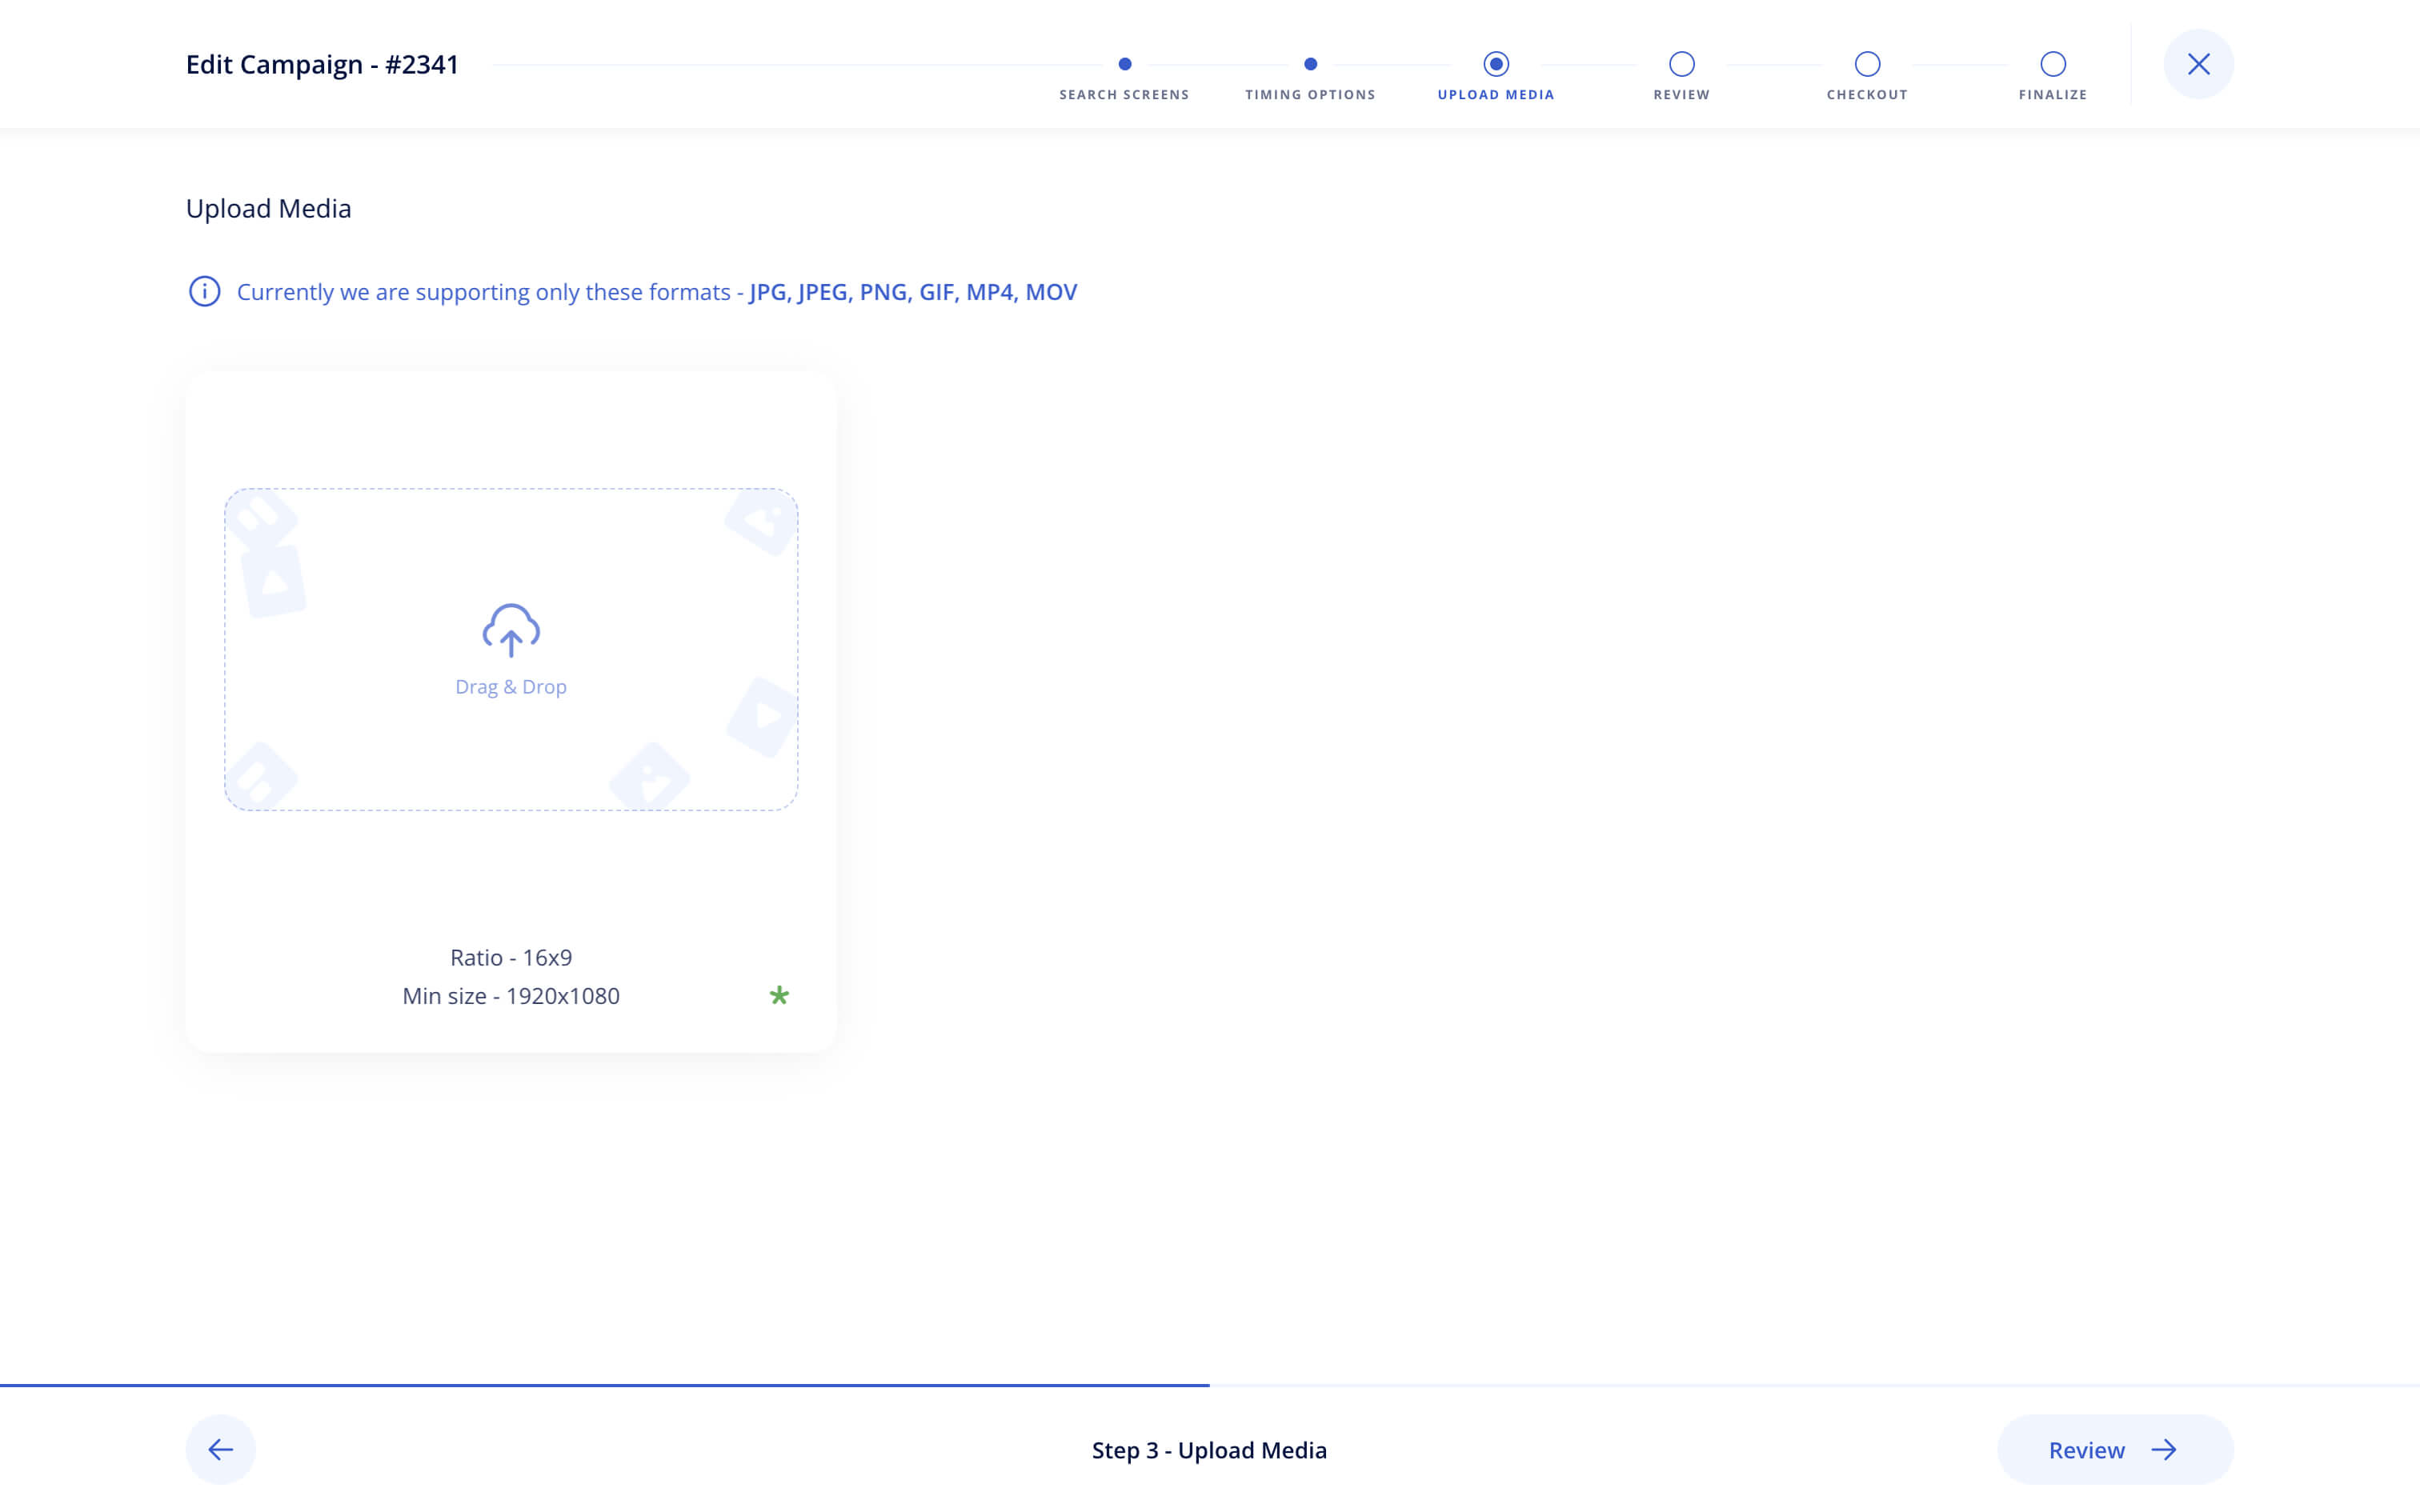Click the SEARCH SCREENS step label
This screenshot has height=1512, width=2420.
1124,95
